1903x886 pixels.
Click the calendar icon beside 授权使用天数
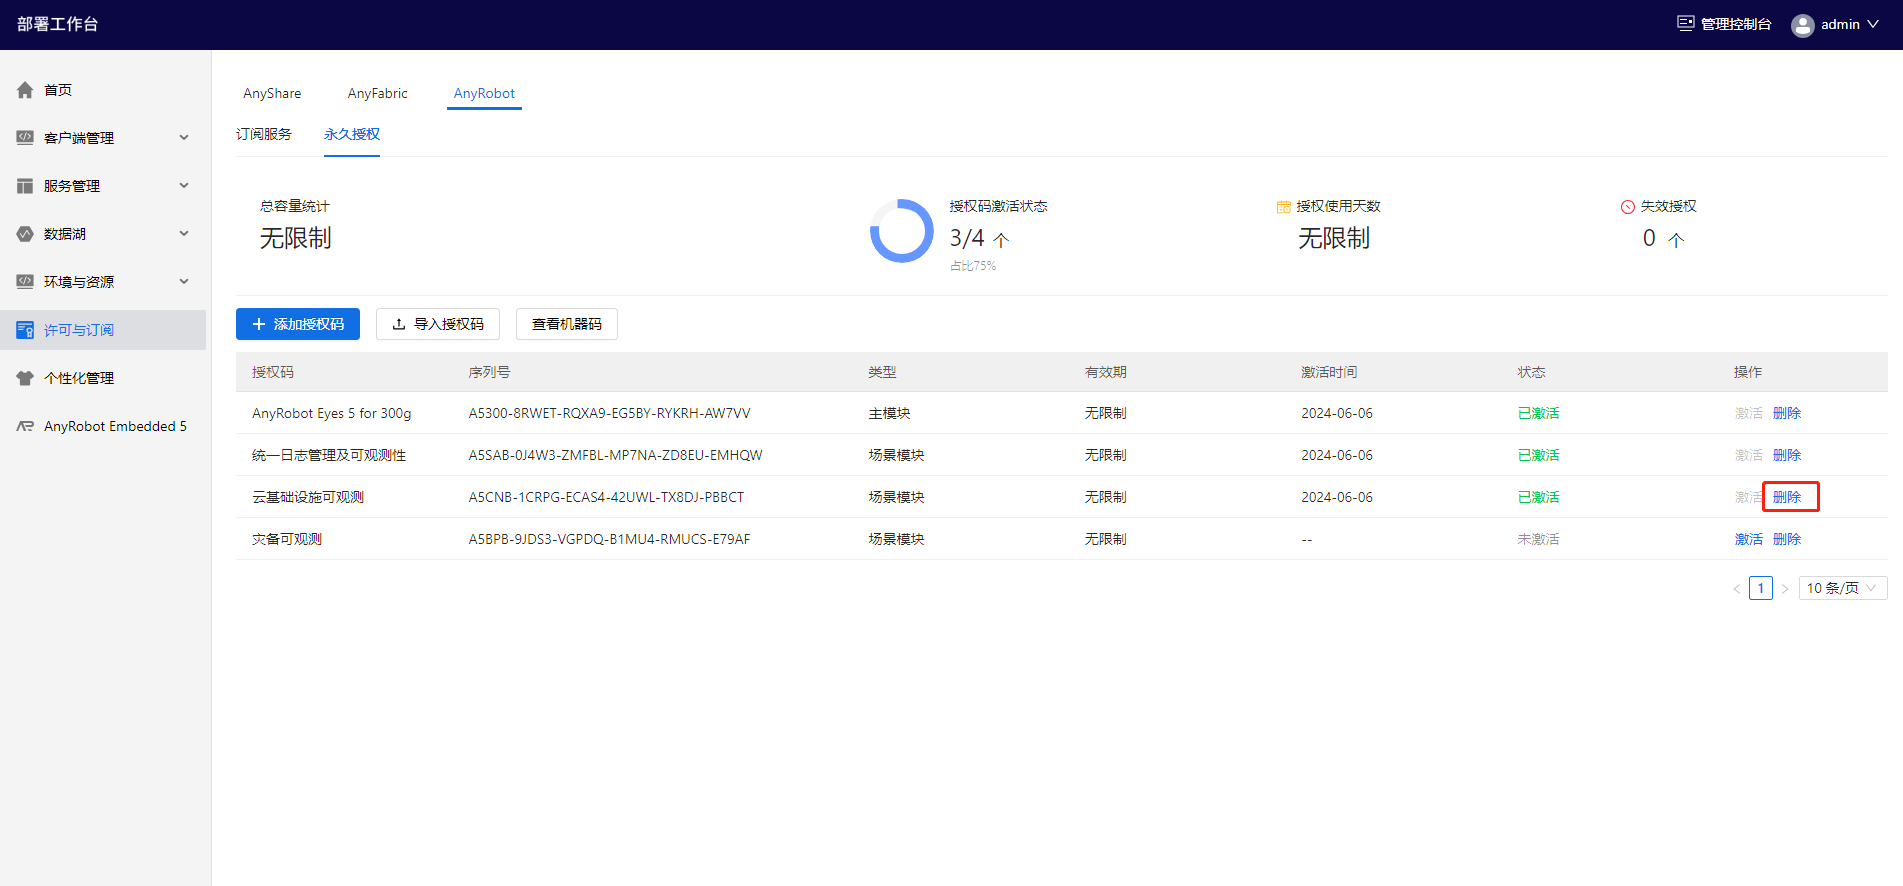pos(1284,207)
